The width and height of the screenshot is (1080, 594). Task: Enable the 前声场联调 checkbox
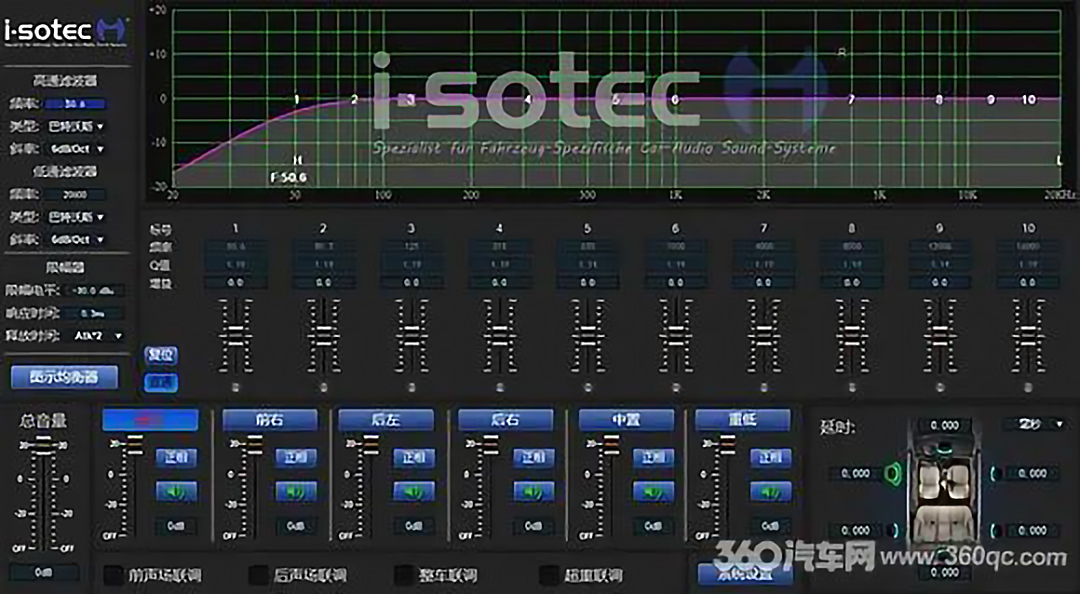coord(114,575)
